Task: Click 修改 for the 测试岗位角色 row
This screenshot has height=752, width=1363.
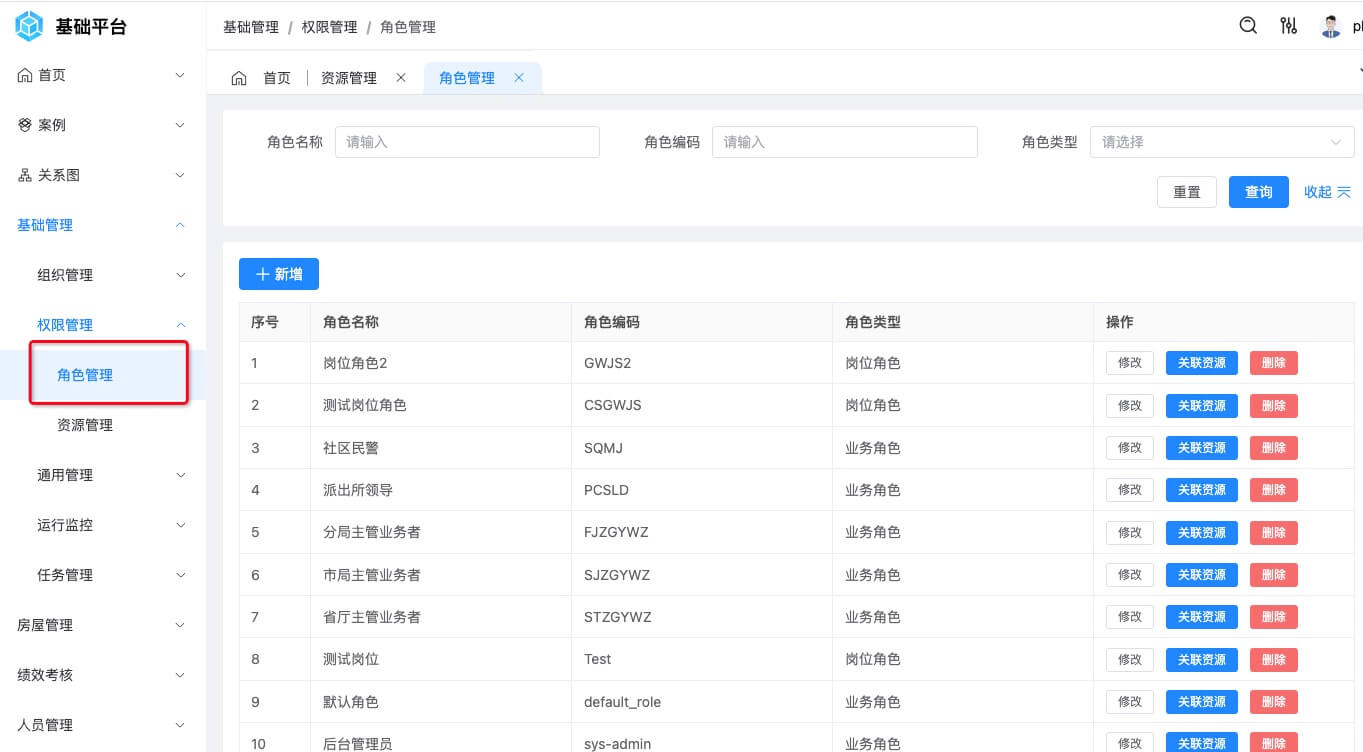Action: pos(1130,405)
